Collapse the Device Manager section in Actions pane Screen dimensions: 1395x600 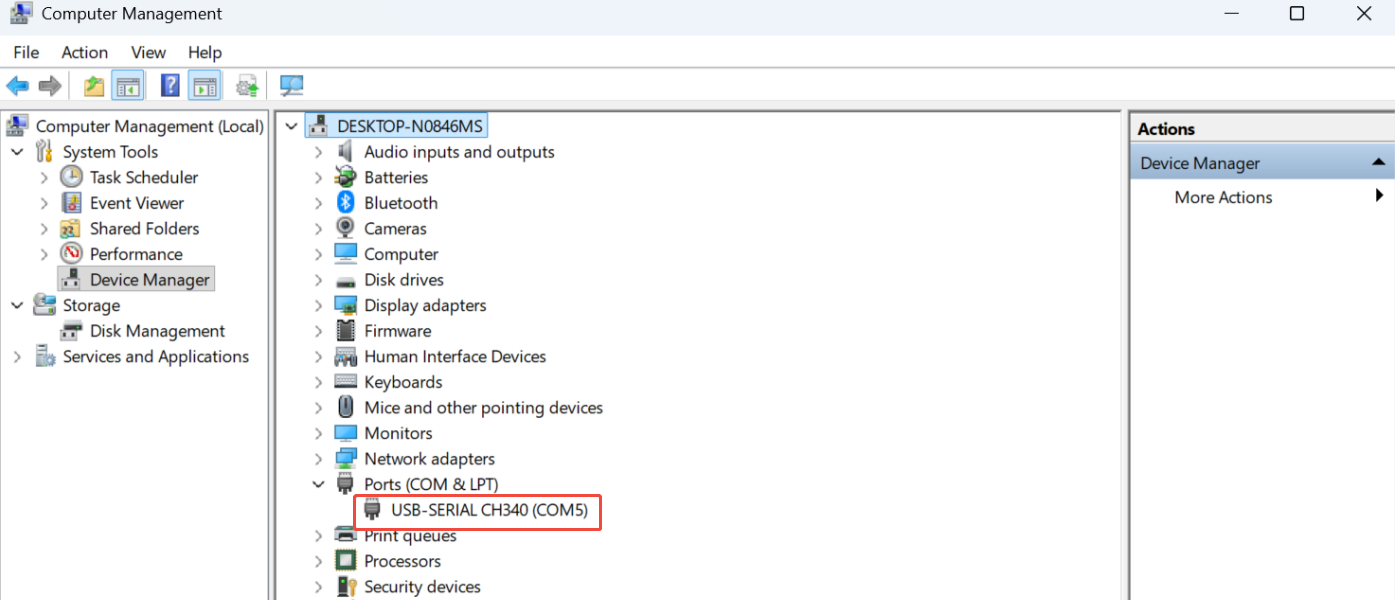[1378, 162]
